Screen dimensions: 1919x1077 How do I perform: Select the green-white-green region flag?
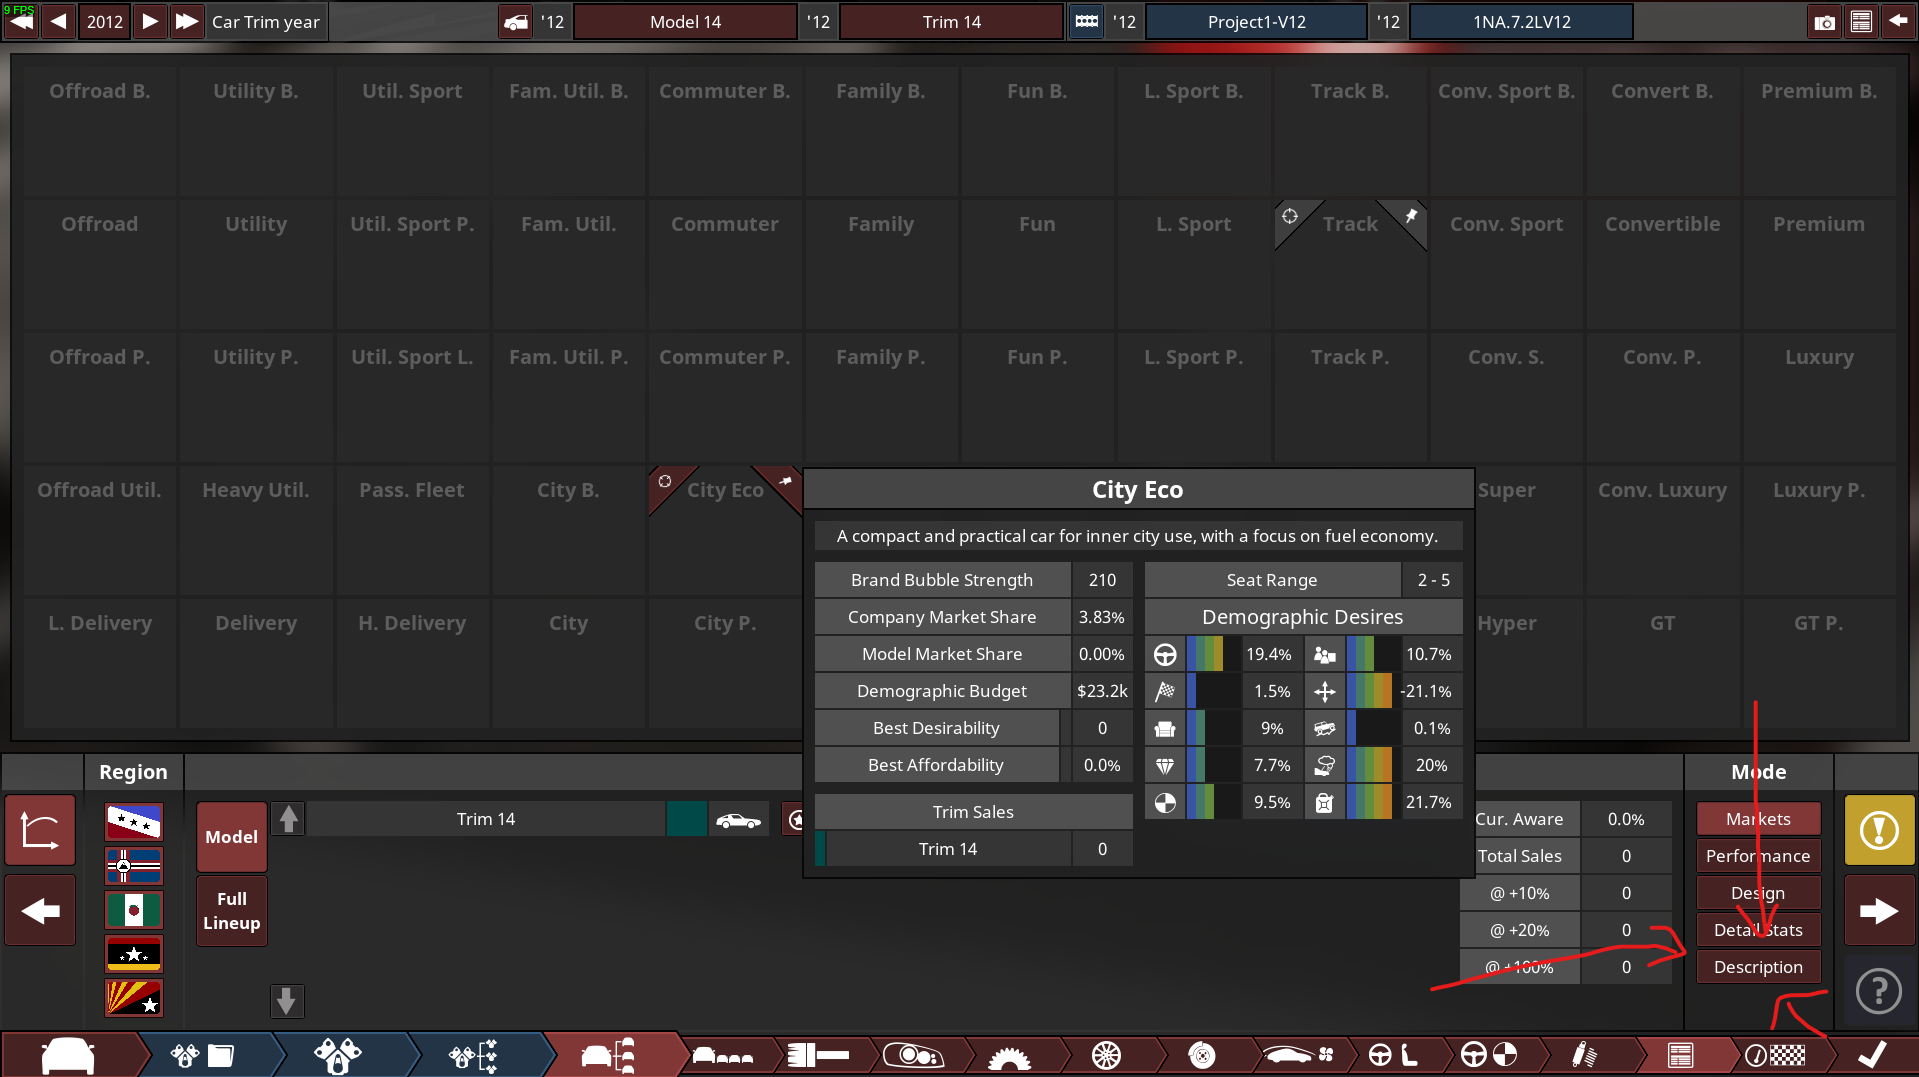pos(134,910)
